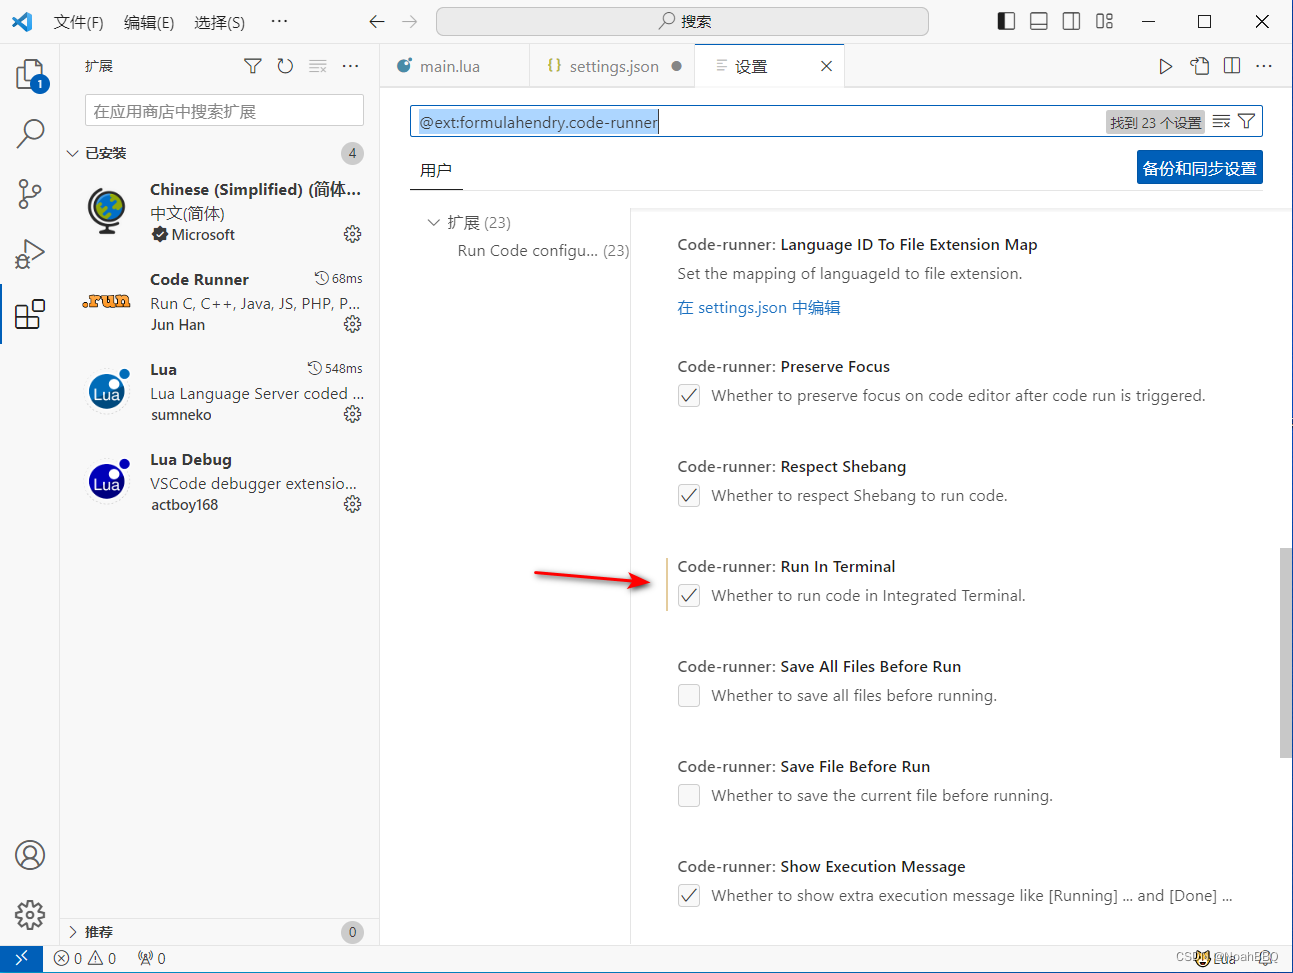Toggle primary sidebar layout icon
Image resolution: width=1293 pixels, height=973 pixels.
tap(1007, 21)
